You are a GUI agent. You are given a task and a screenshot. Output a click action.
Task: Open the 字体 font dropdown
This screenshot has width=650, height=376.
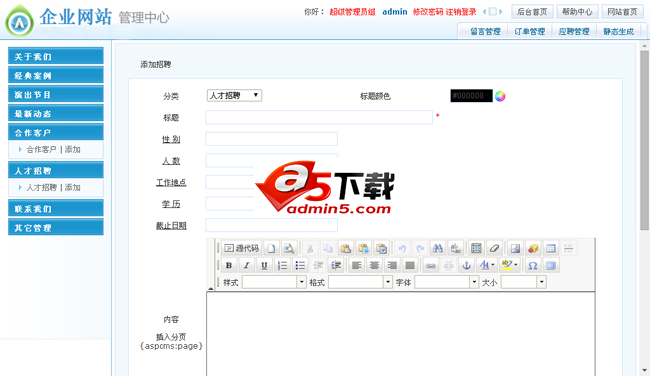point(447,282)
